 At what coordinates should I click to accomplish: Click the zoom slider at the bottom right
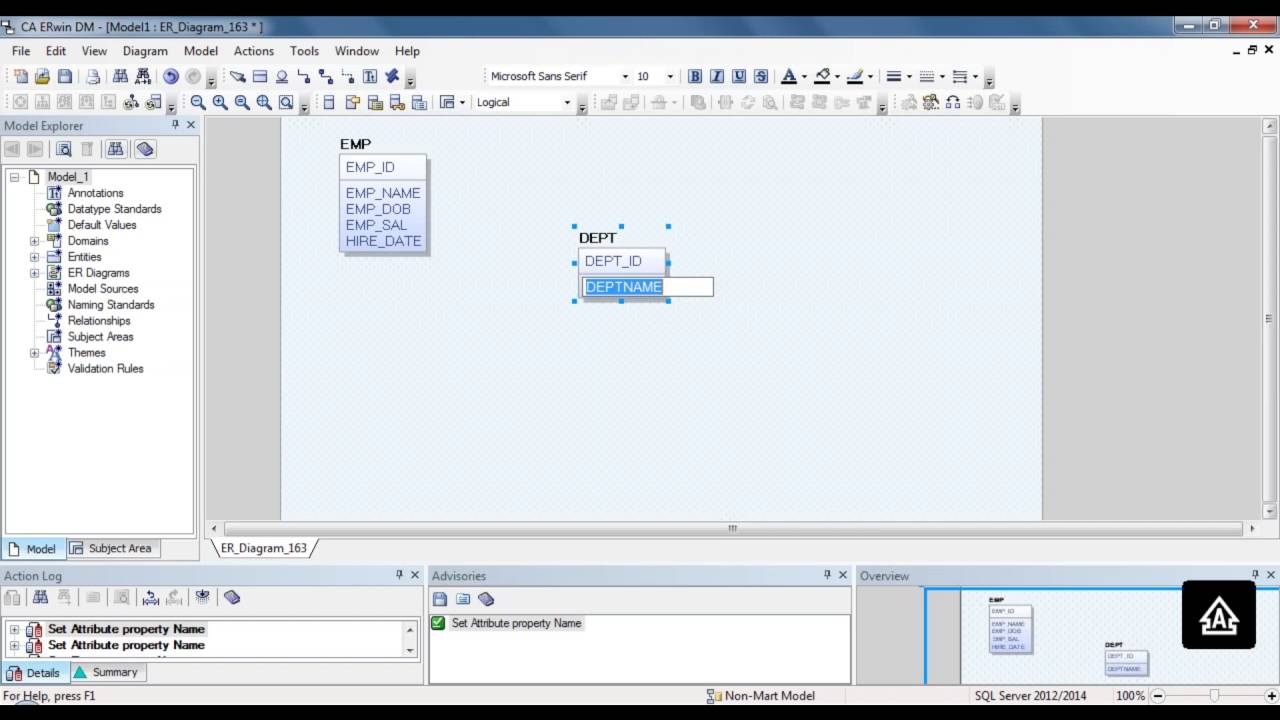1215,696
